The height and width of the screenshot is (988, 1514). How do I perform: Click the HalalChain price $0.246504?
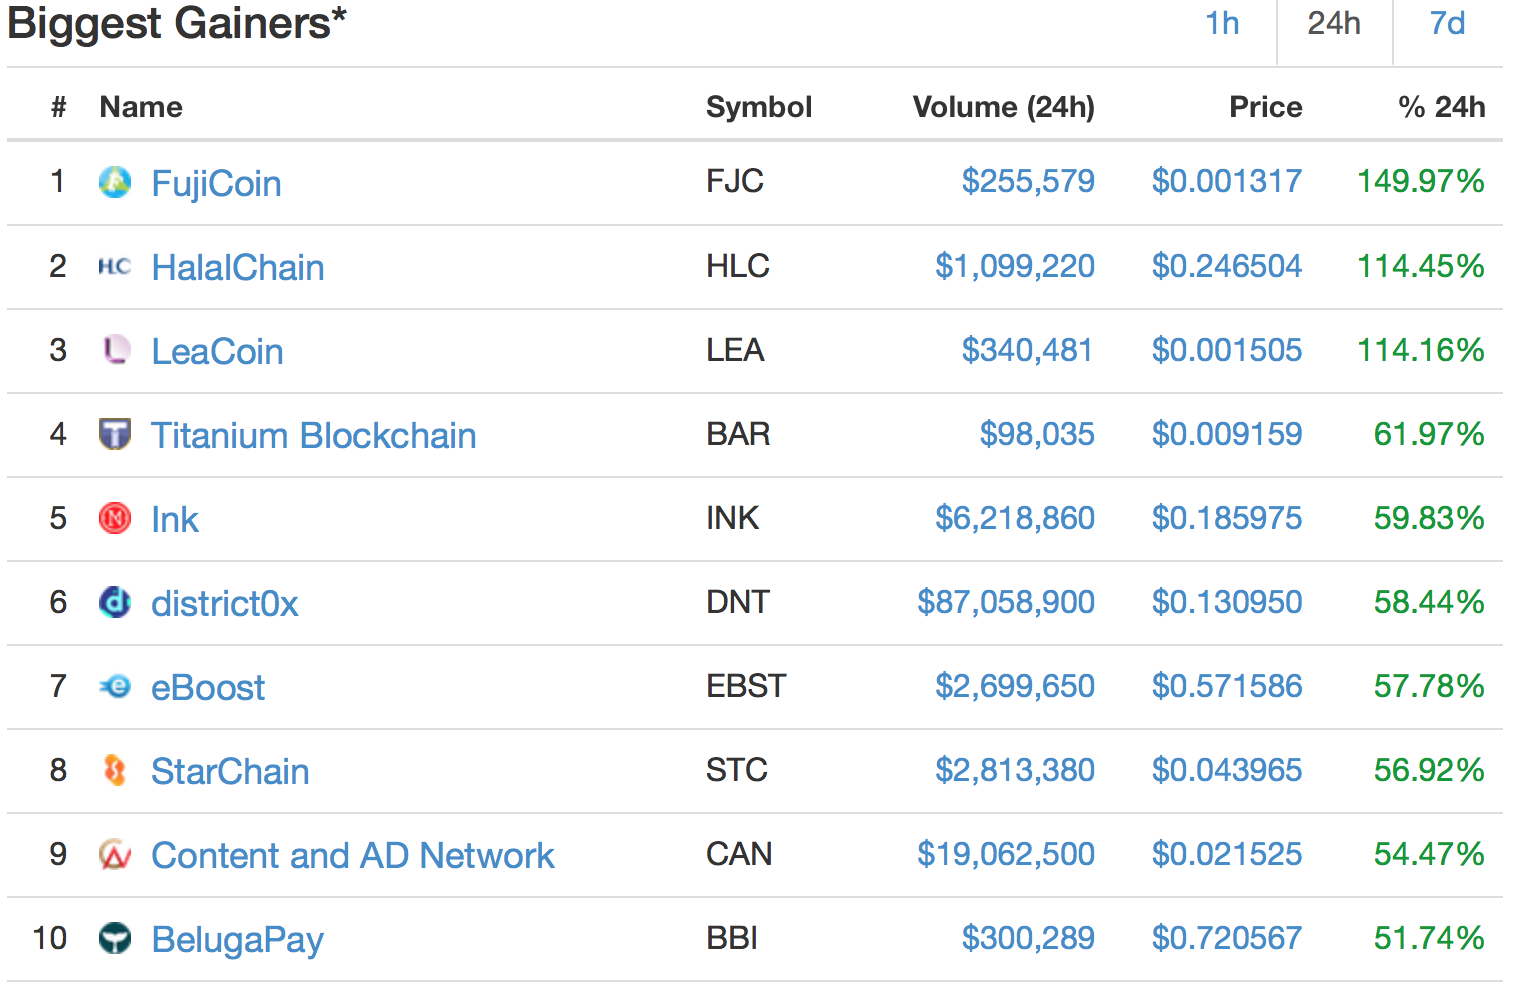[x=1226, y=266]
